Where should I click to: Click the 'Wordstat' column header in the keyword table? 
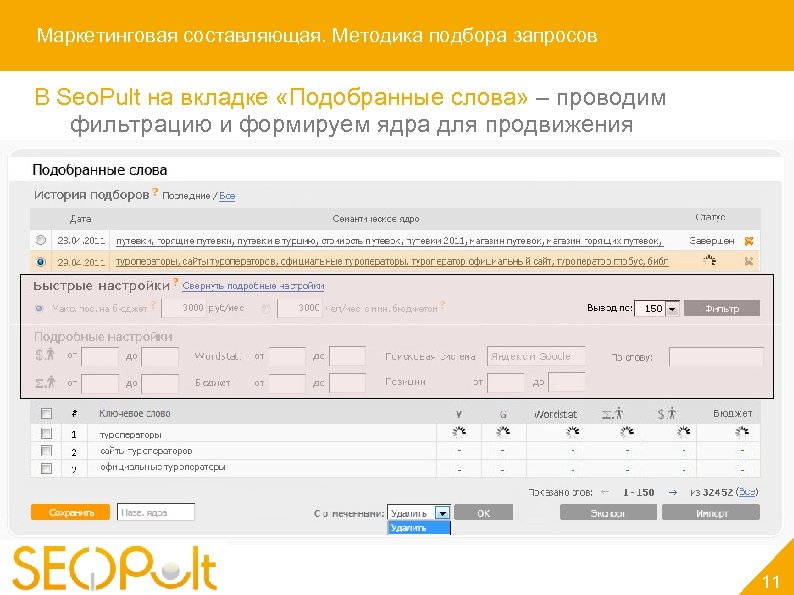pos(555,414)
